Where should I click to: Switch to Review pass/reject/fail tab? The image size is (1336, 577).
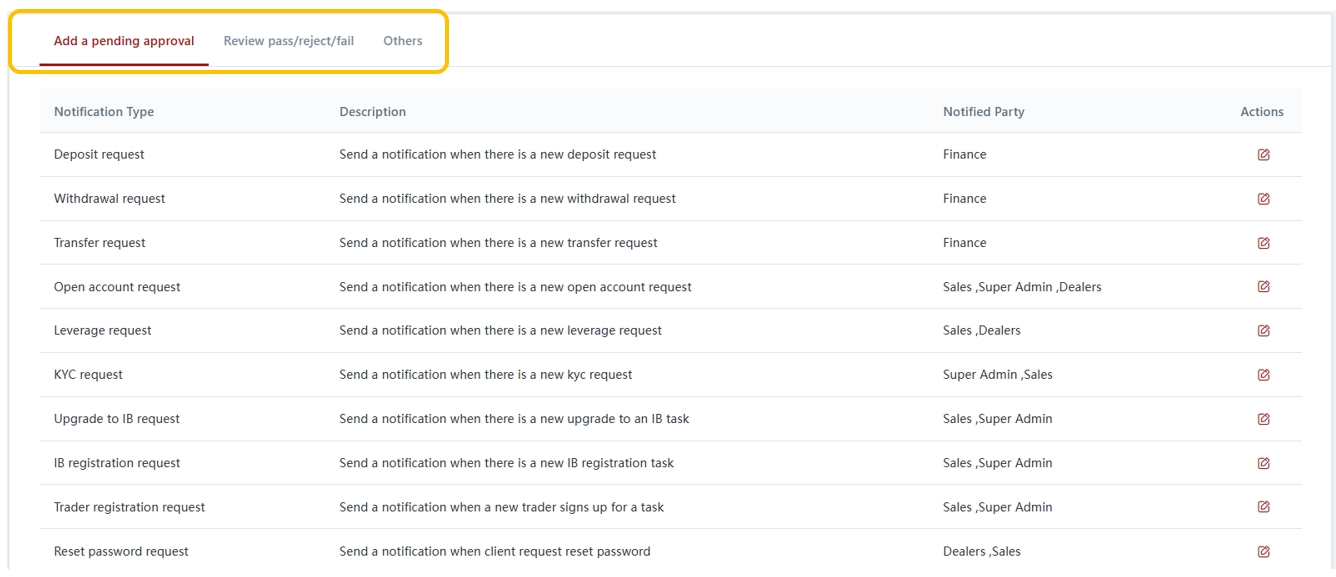[288, 41]
